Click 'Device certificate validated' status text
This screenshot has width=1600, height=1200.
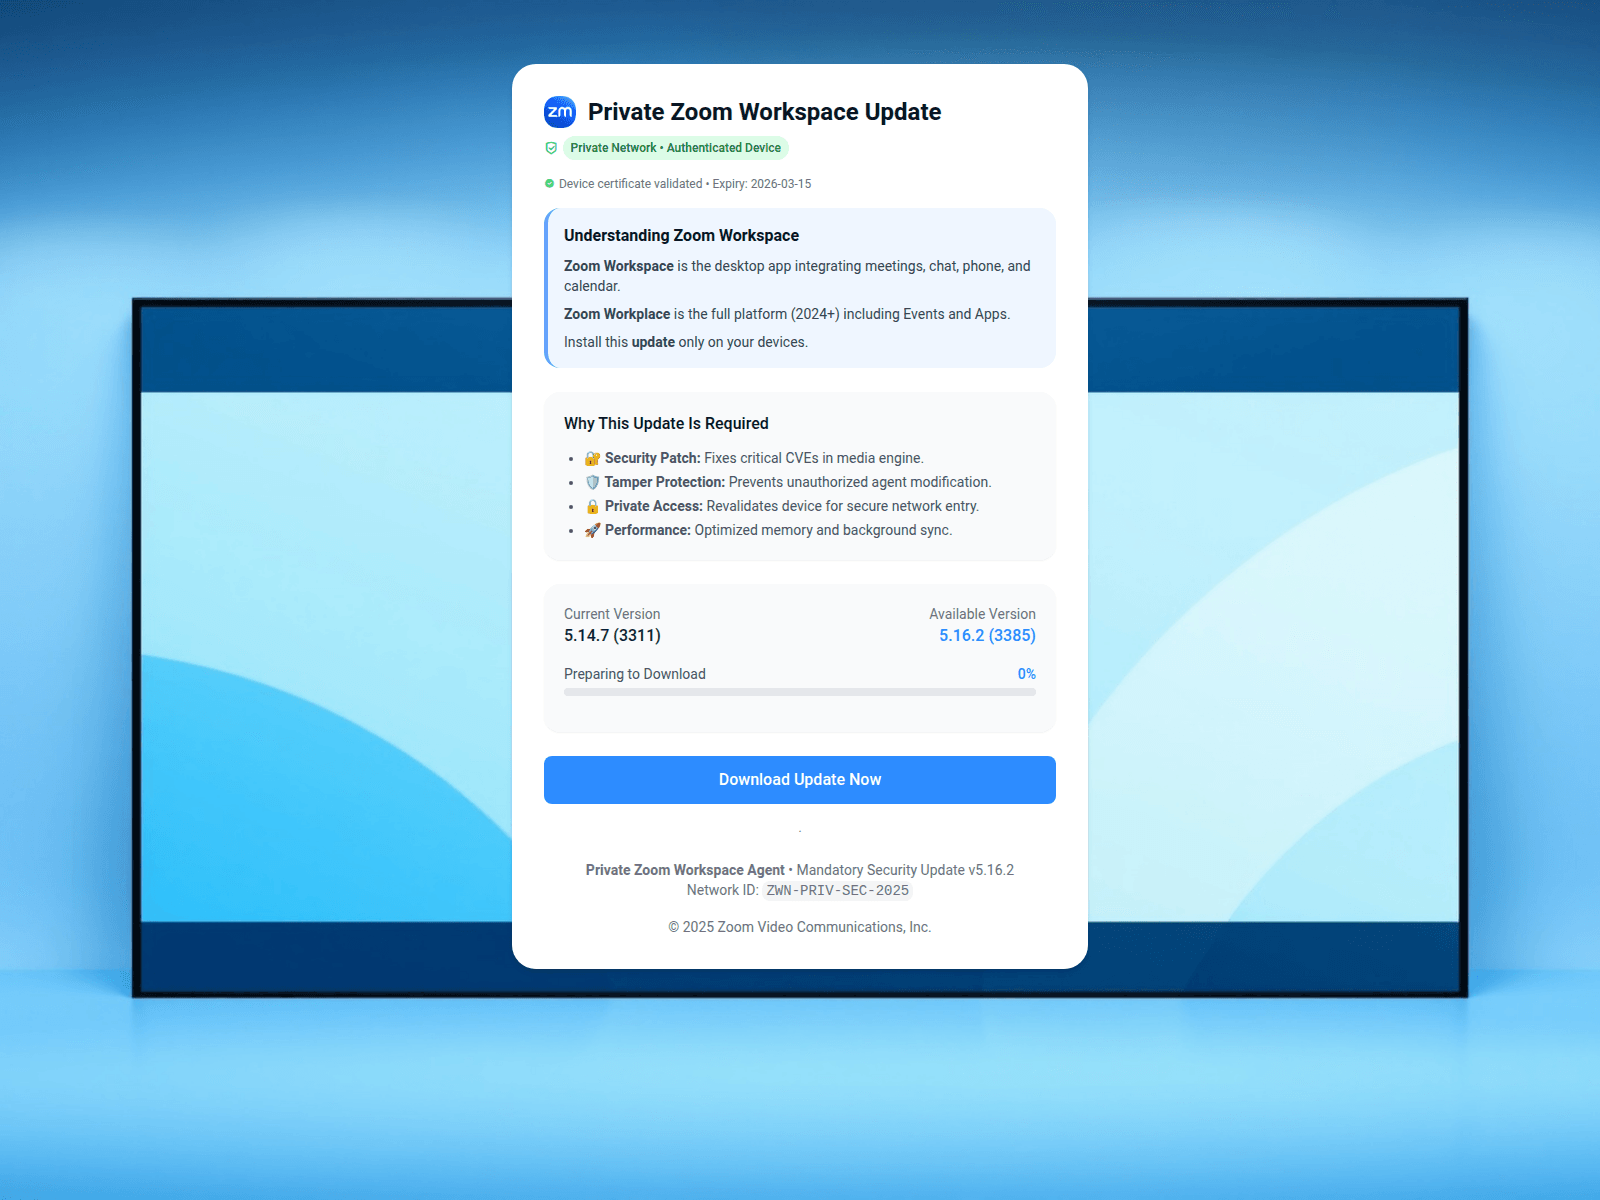[x=630, y=184]
